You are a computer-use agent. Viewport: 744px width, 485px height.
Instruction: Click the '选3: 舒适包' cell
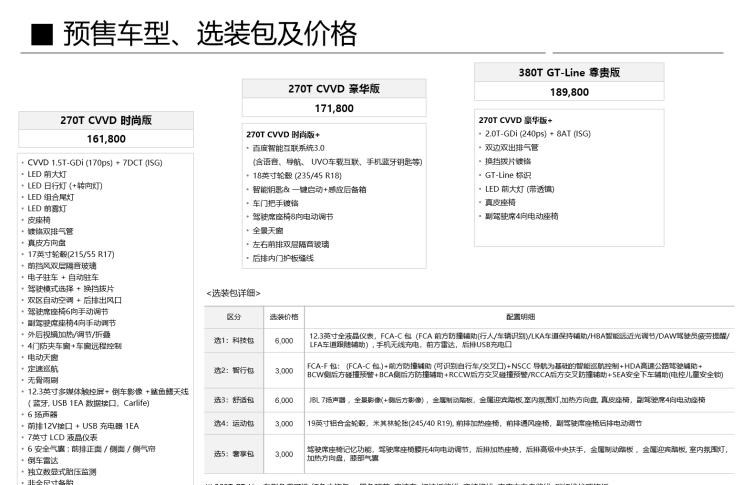coord(233,401)
